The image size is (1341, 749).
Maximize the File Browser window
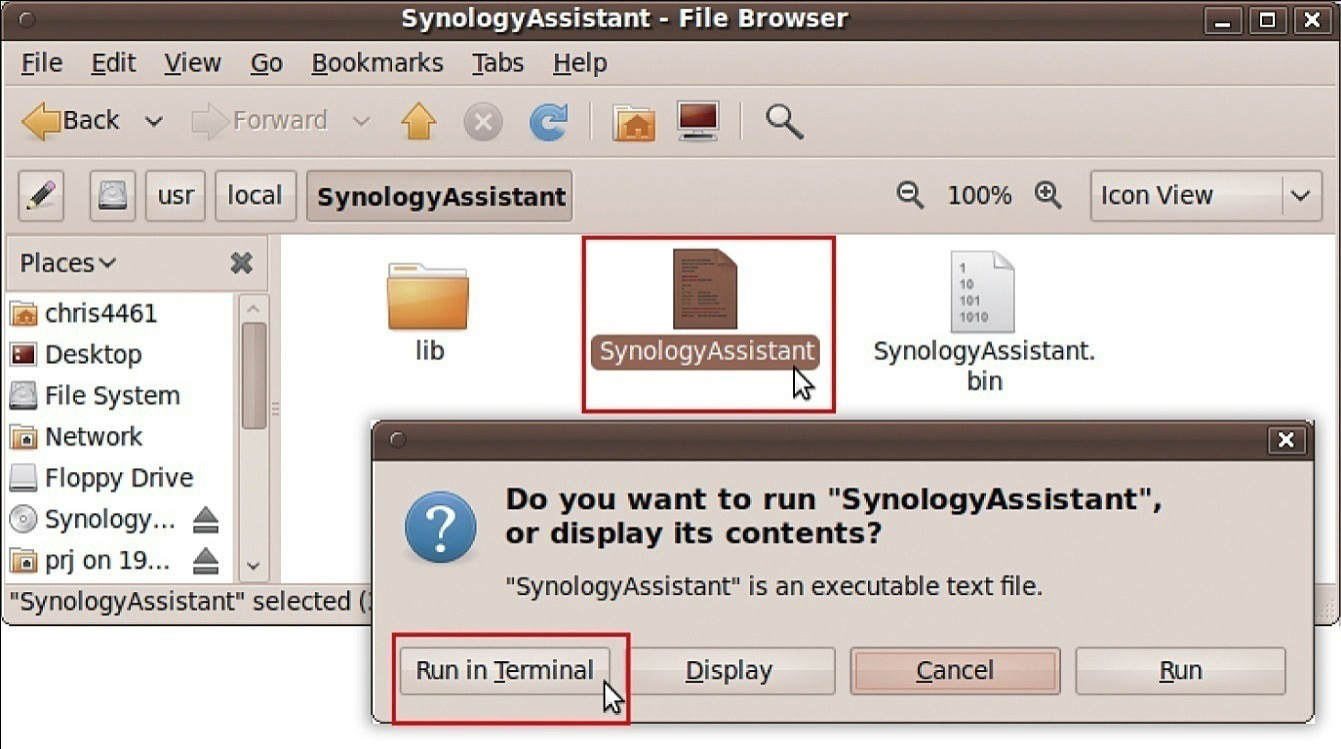click(x=1268, y=19)
